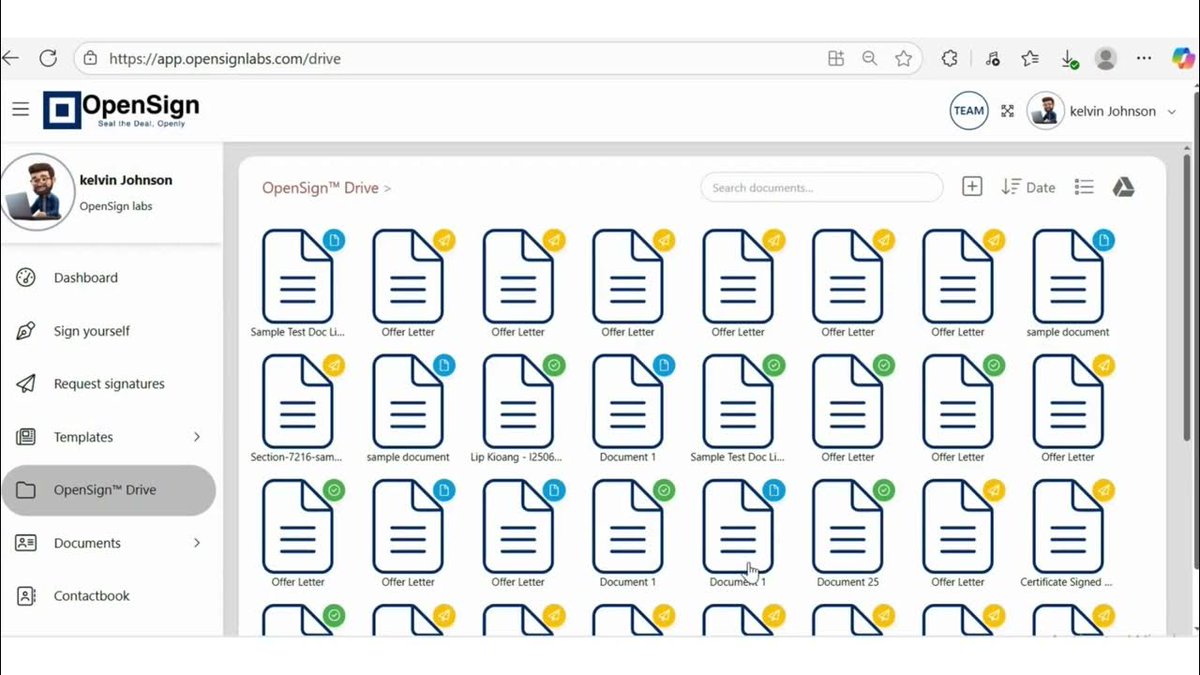Click the page vertical scrollbar
The width and height of the screenshot is (1200, 675).
[1187, 295]
